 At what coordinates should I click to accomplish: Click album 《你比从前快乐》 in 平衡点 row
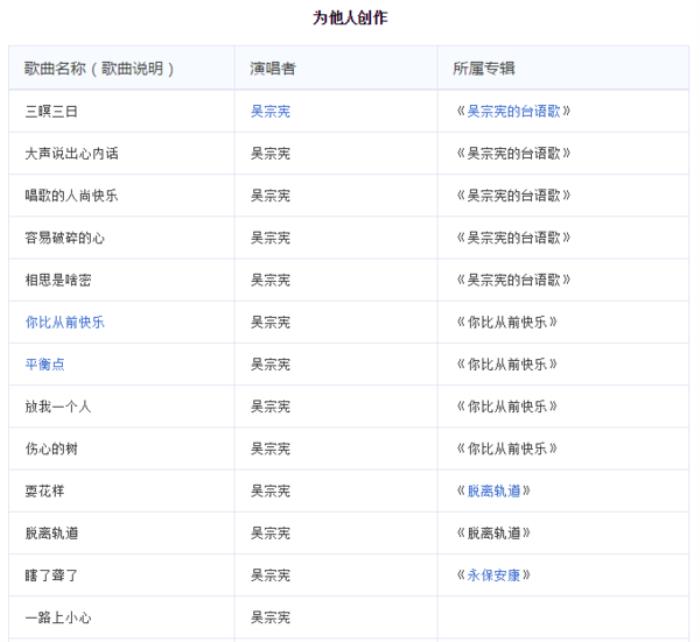507,364
